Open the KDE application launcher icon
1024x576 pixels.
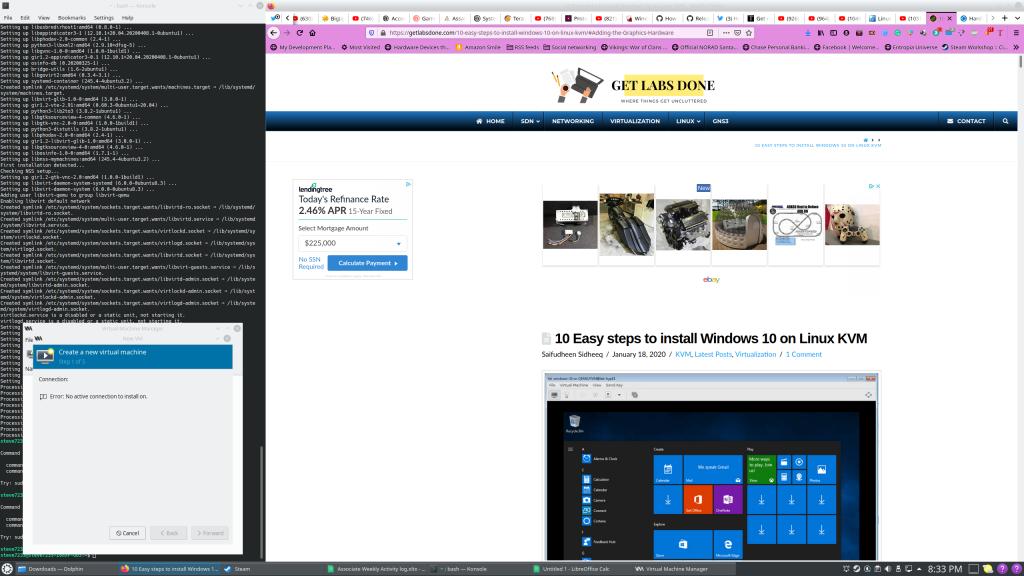(8, 568)
